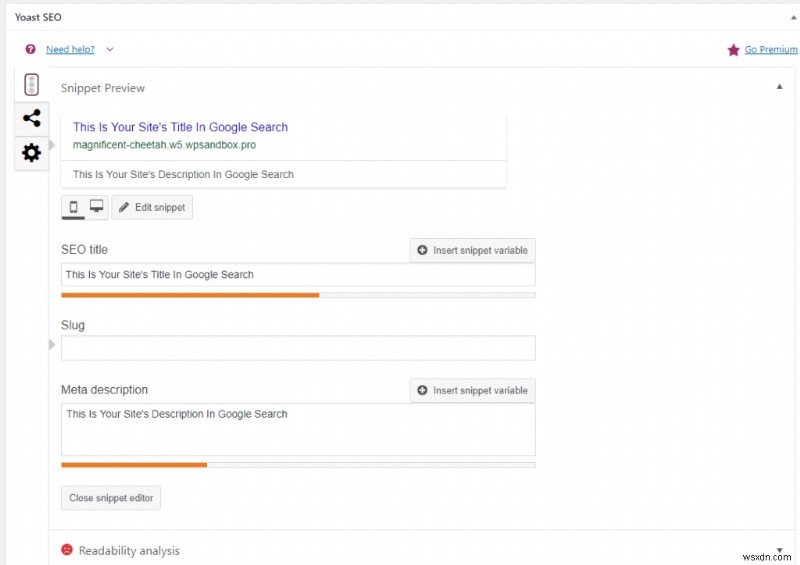Click the pencil Edit snippet button

[x=152, y=207]
